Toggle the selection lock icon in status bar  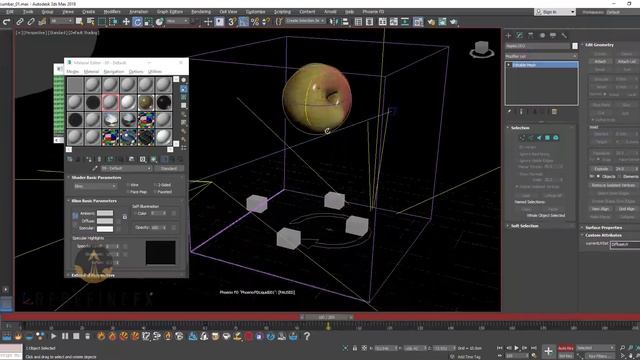point(355,348)
